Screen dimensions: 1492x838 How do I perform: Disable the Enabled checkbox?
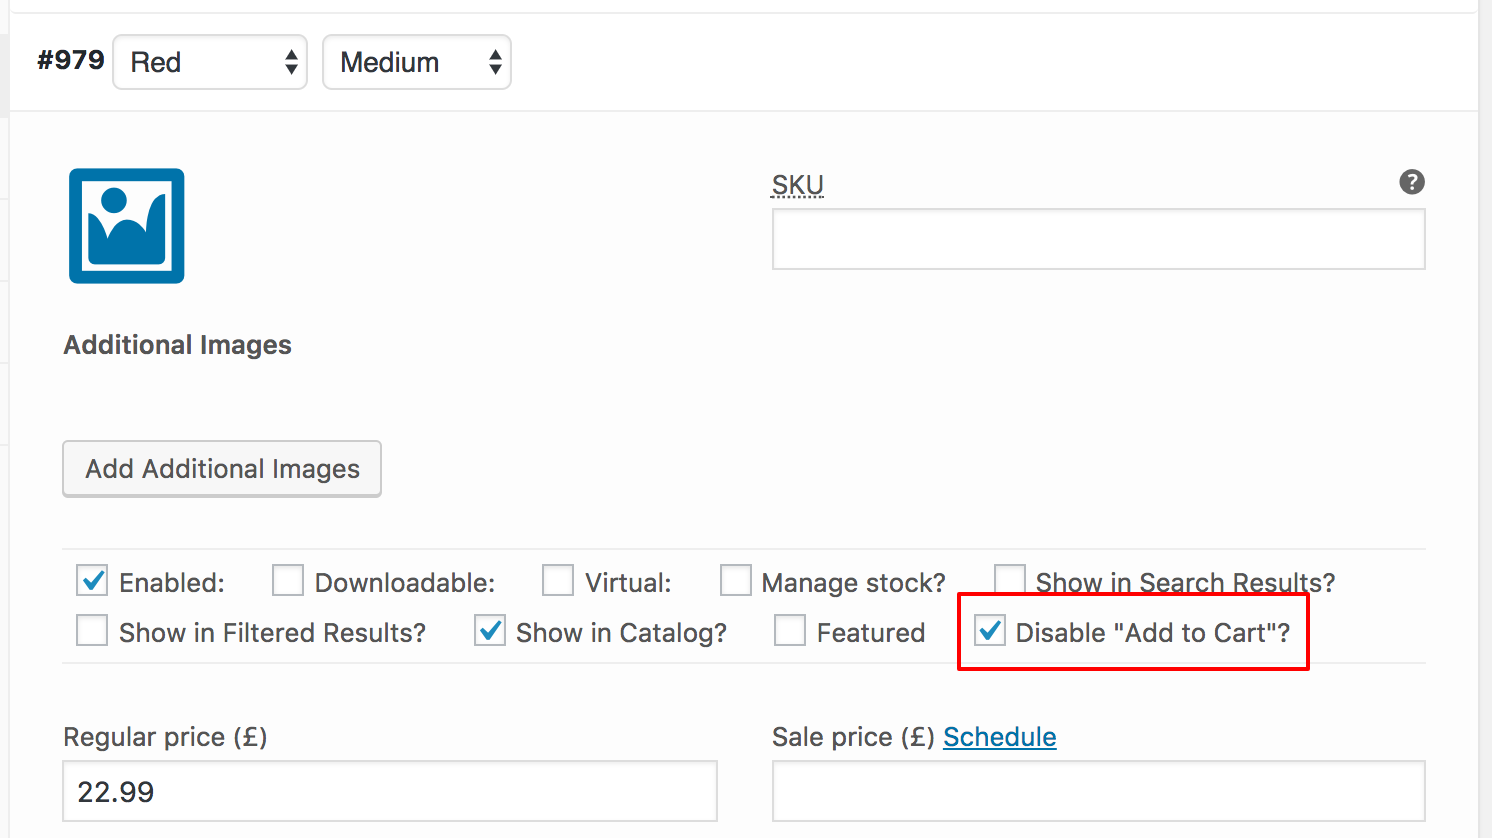[91, 580]
